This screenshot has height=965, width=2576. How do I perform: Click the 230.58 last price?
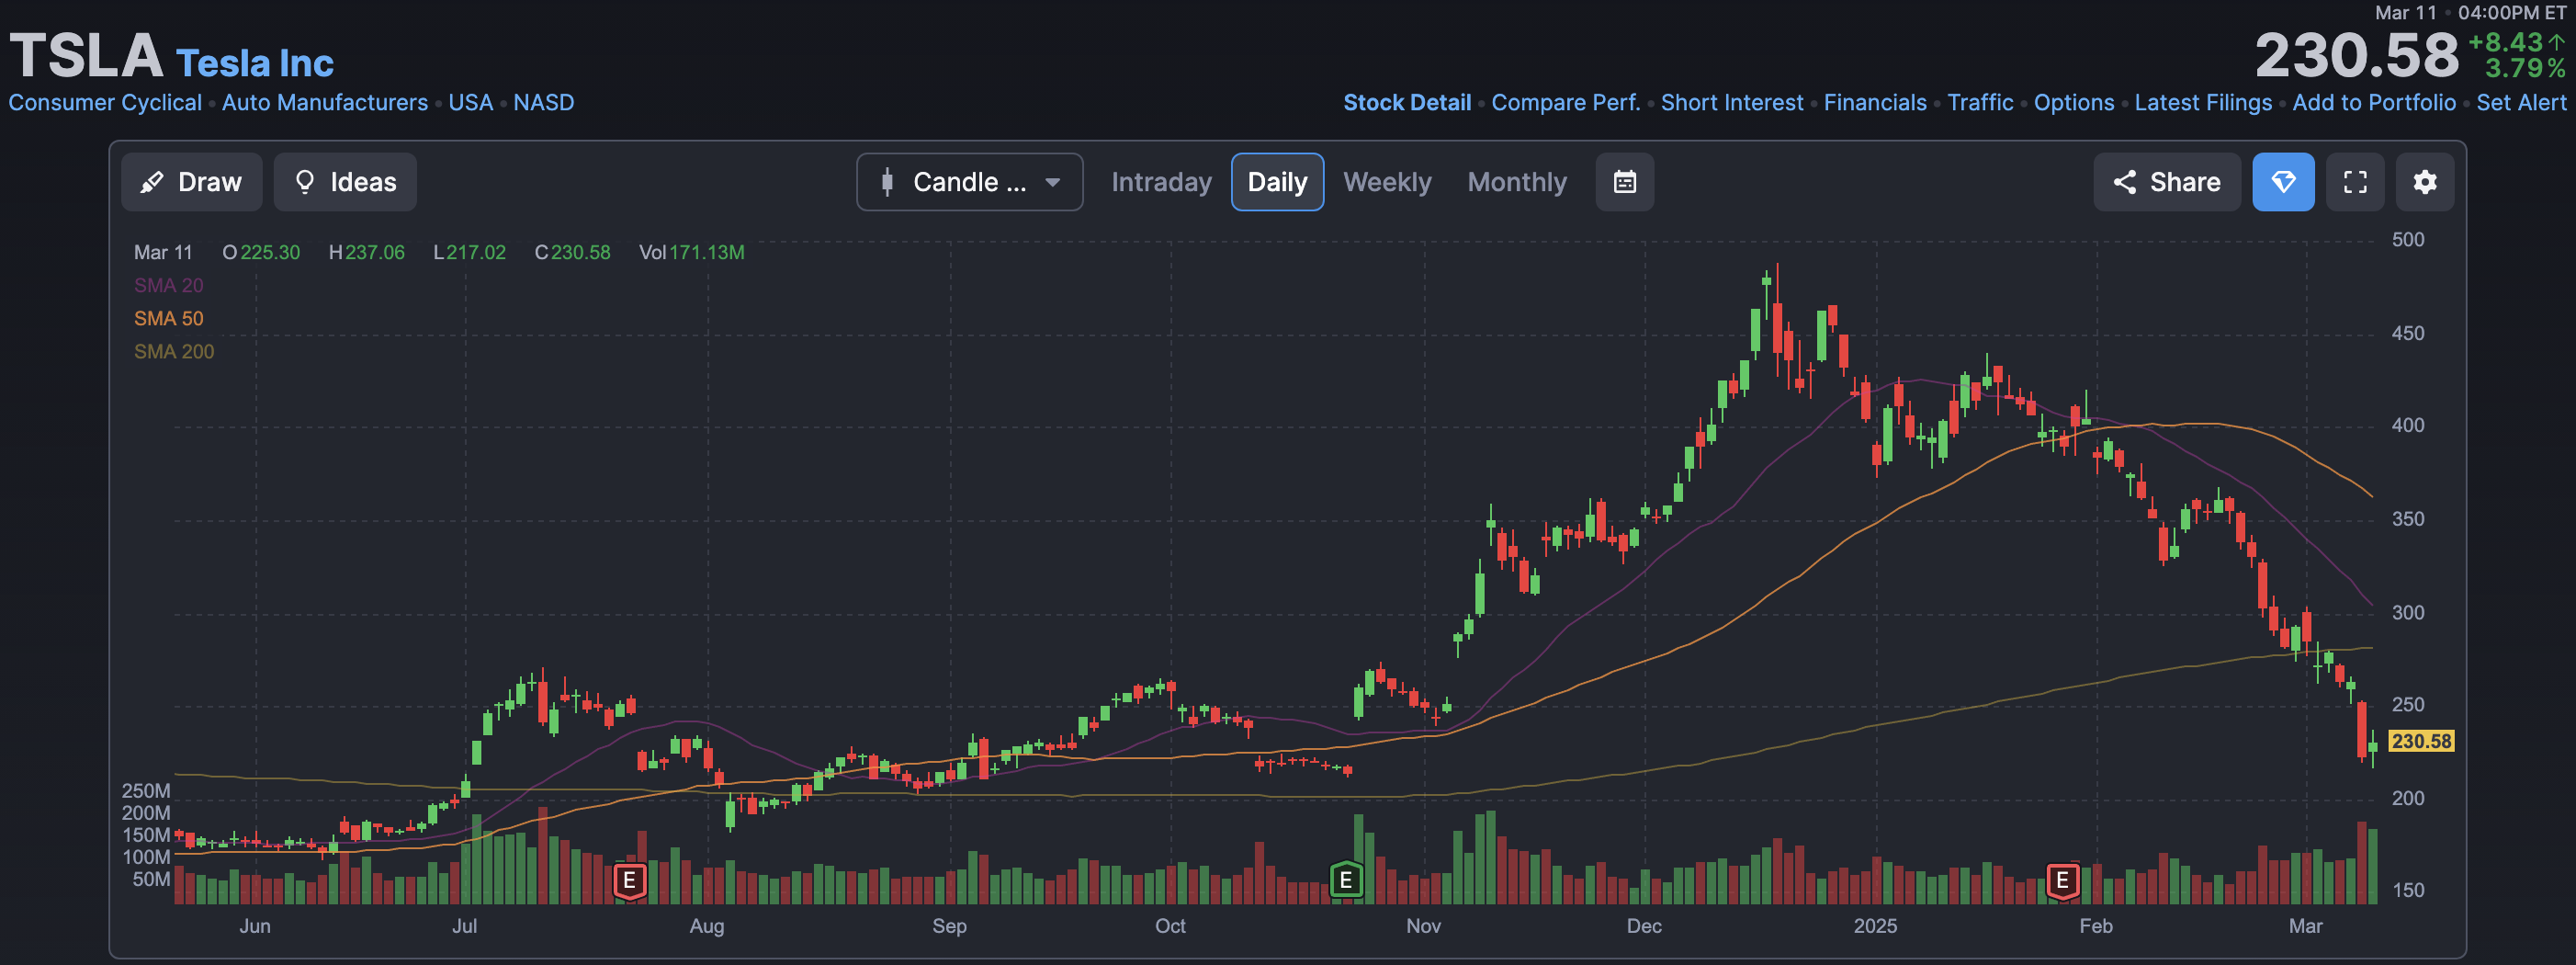pyautogui.click(x=2356, y=55)
